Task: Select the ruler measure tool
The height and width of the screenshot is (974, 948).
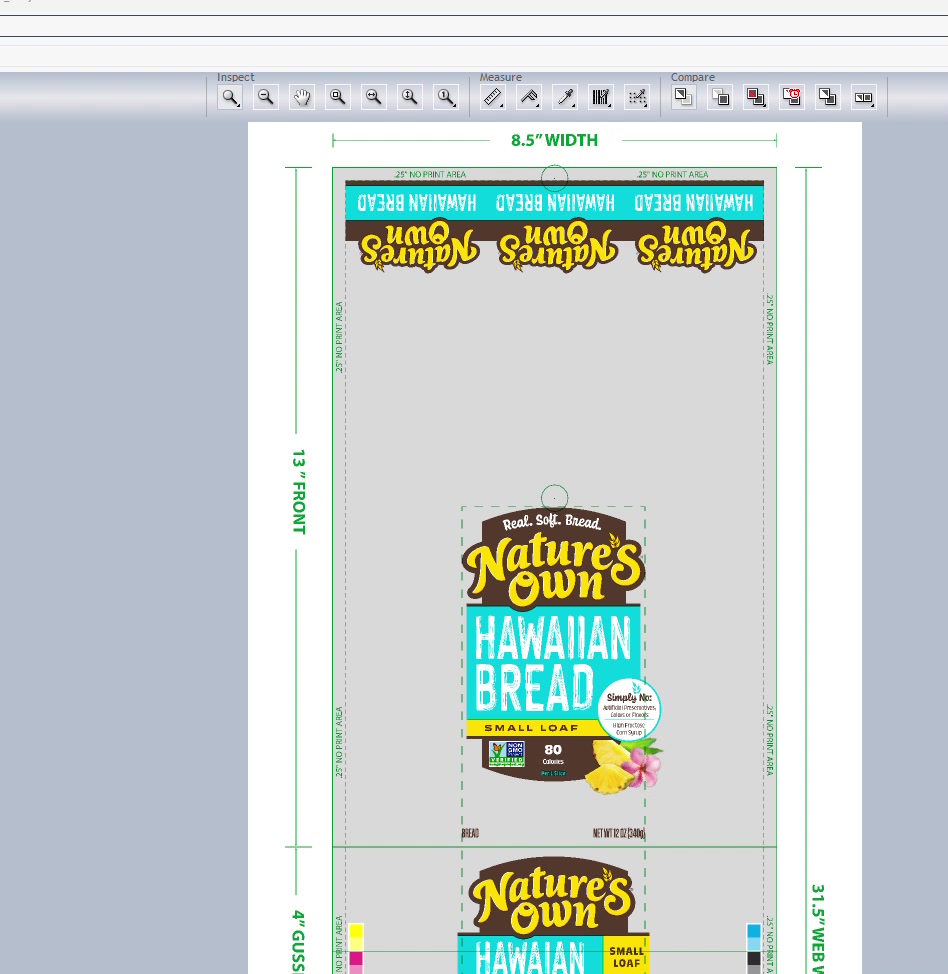Action: pyautogui.click(x=492, y=97)
